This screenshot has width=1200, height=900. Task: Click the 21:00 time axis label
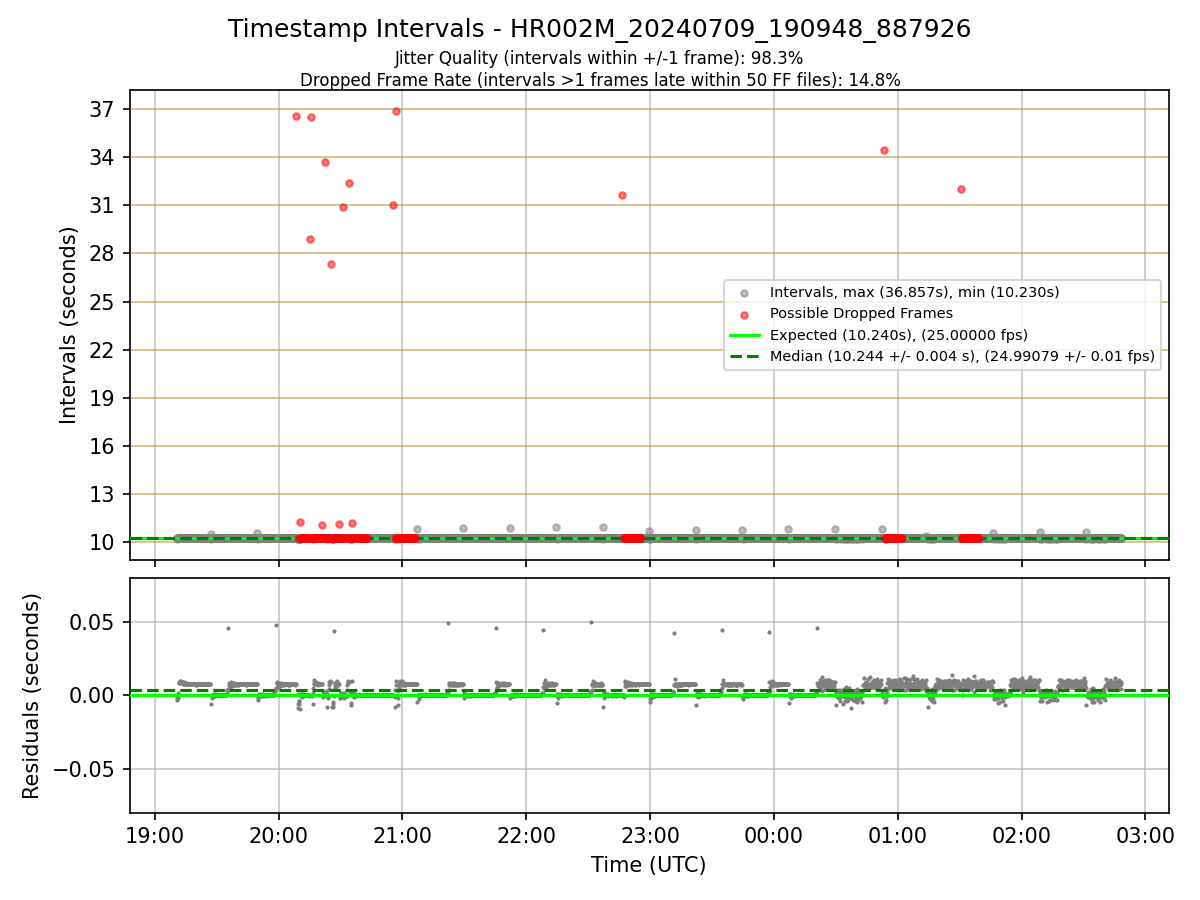[x=402, y=835]
